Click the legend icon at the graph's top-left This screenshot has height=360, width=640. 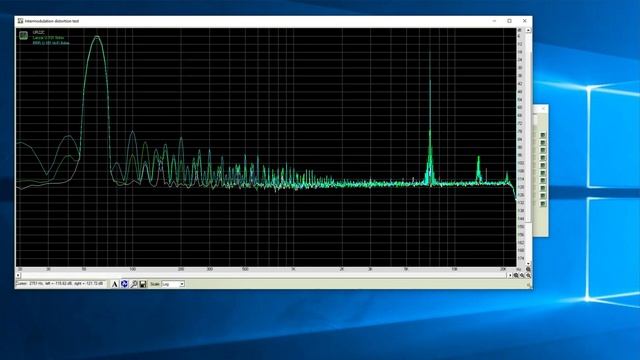coord(23,36)
